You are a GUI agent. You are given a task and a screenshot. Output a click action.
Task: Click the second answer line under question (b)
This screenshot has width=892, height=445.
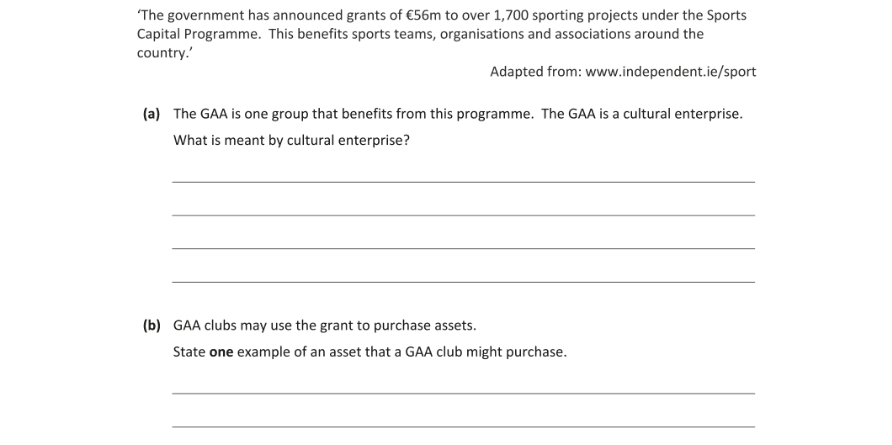pyautogui.click(x=464, y=426)
